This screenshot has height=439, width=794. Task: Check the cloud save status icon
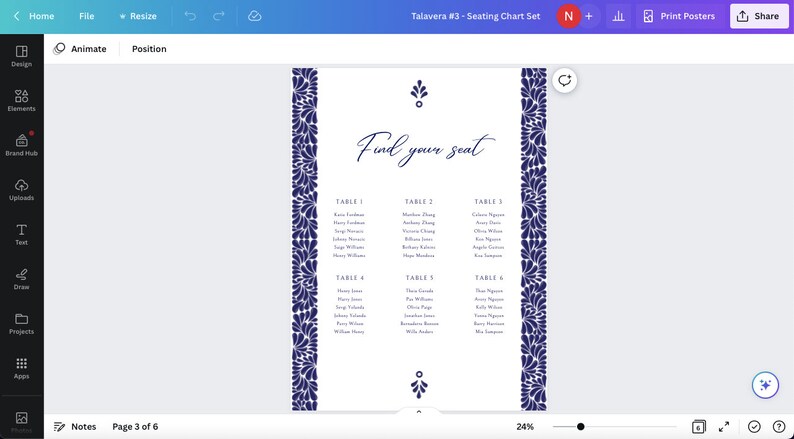pyautogui.click(x=254, y=16)
